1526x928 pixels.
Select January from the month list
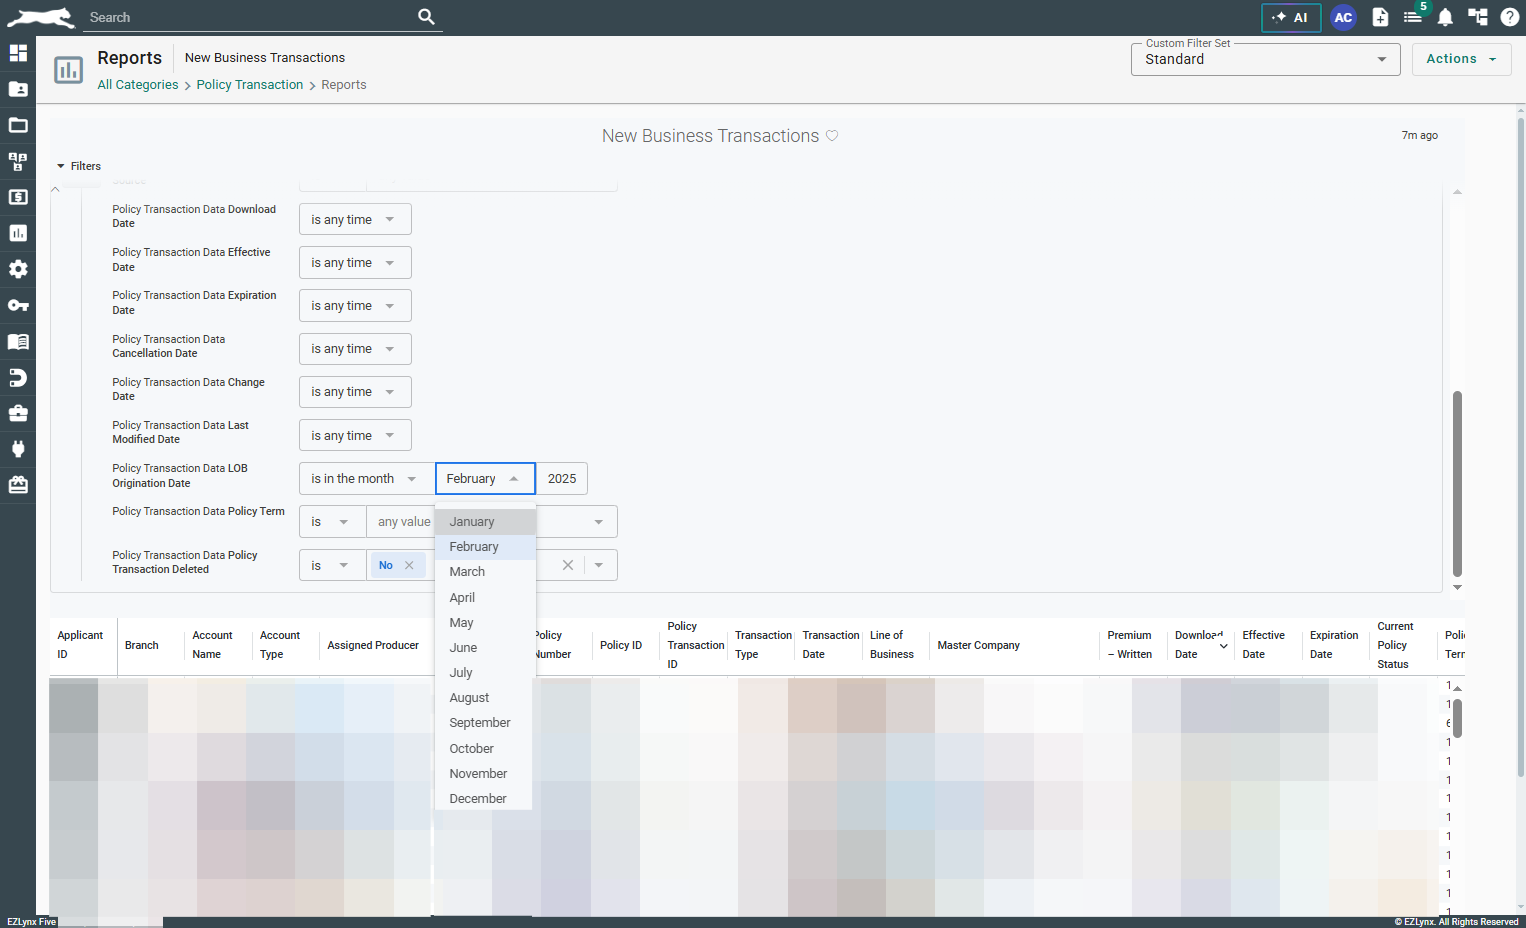coord(485,522)
